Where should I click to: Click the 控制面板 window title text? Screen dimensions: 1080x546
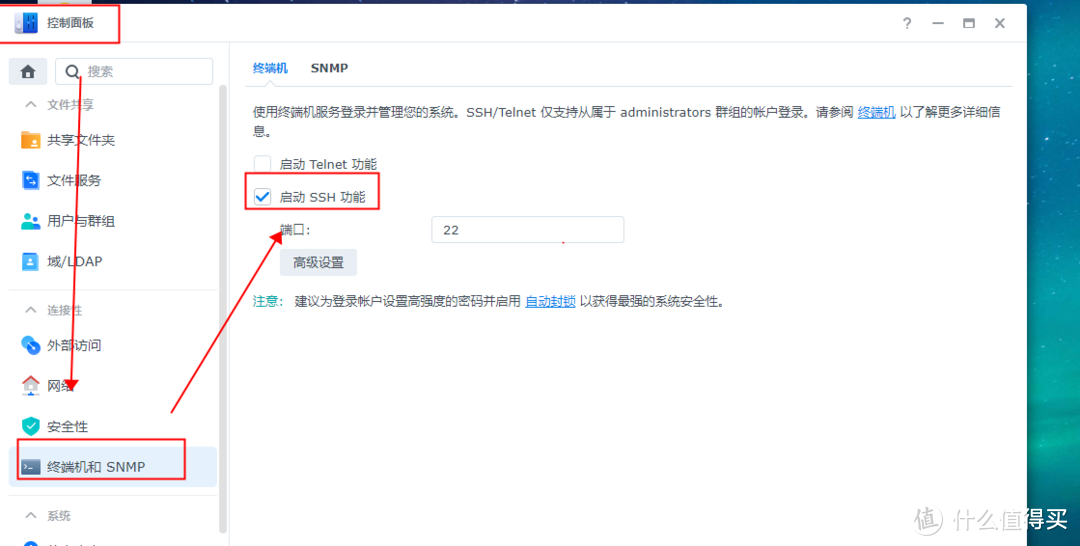click(x=70, y=23)
